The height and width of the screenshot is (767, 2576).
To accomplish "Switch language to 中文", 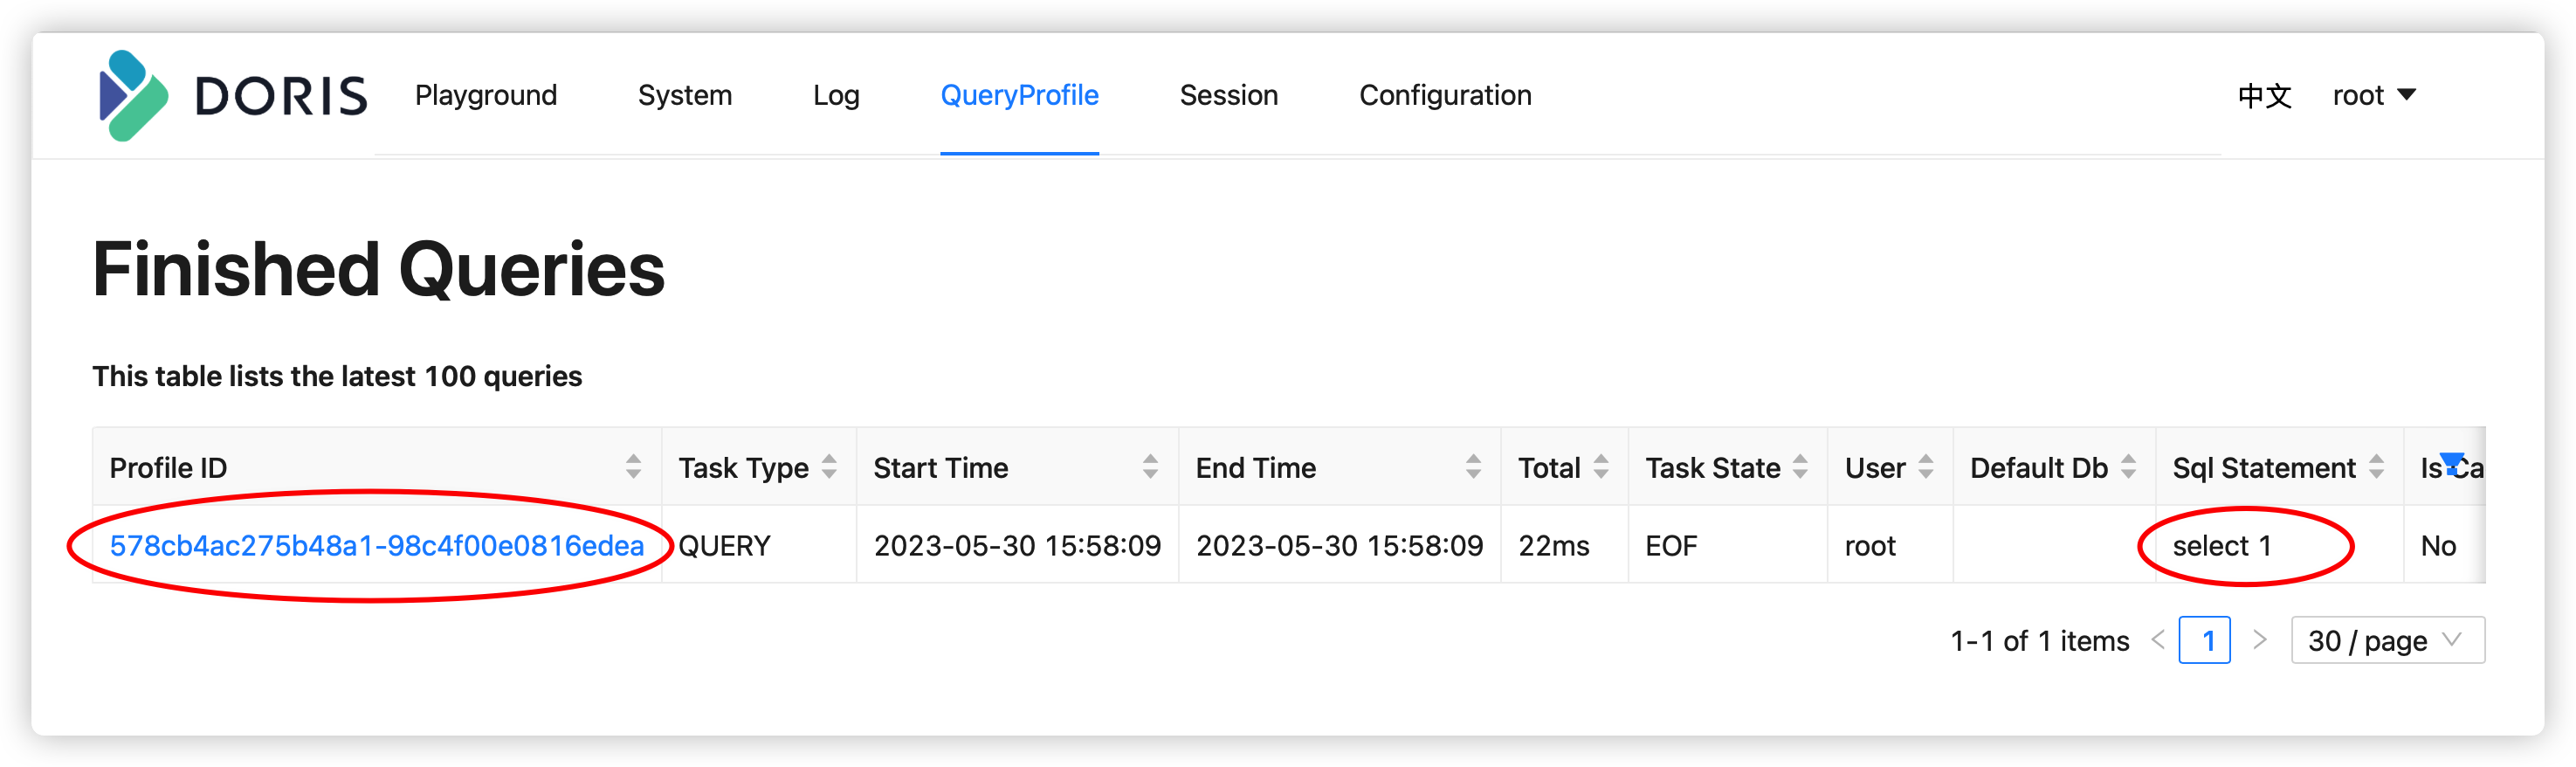I will pyautogui.click(x=2264, y=96).
